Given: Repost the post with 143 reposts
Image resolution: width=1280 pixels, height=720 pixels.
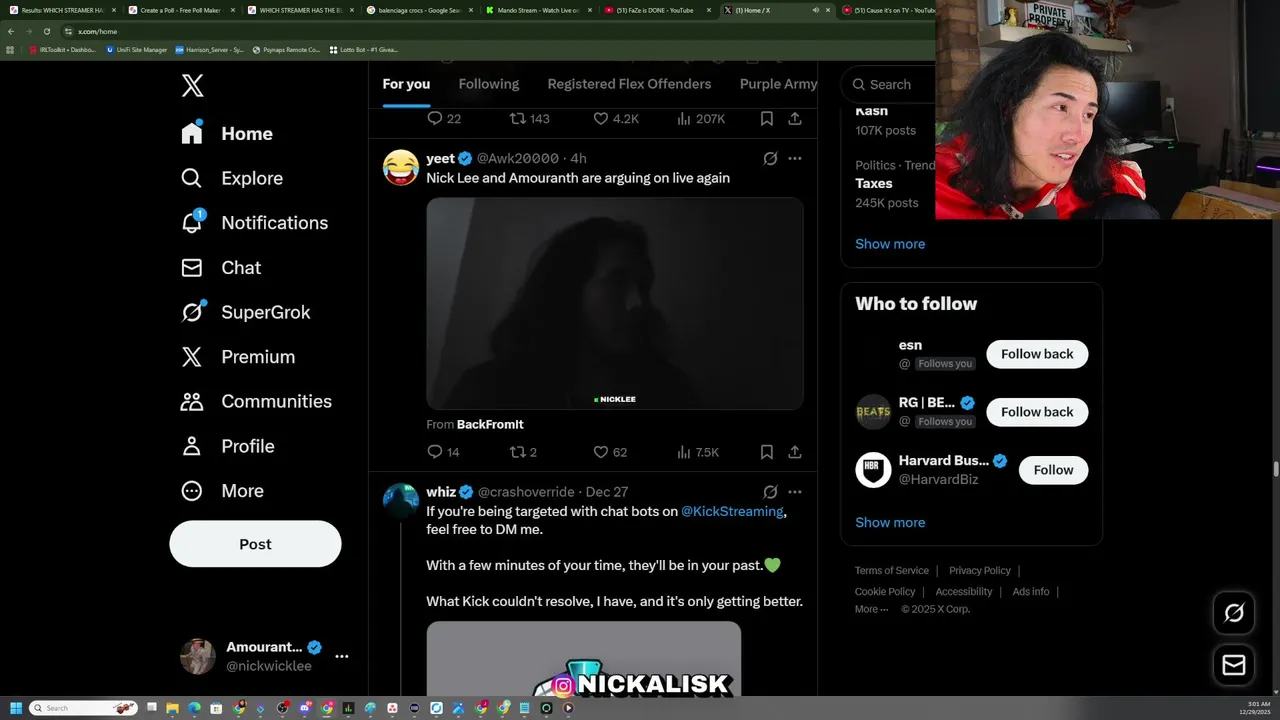Looking at the screenshot, I should [x=530, y=119].
